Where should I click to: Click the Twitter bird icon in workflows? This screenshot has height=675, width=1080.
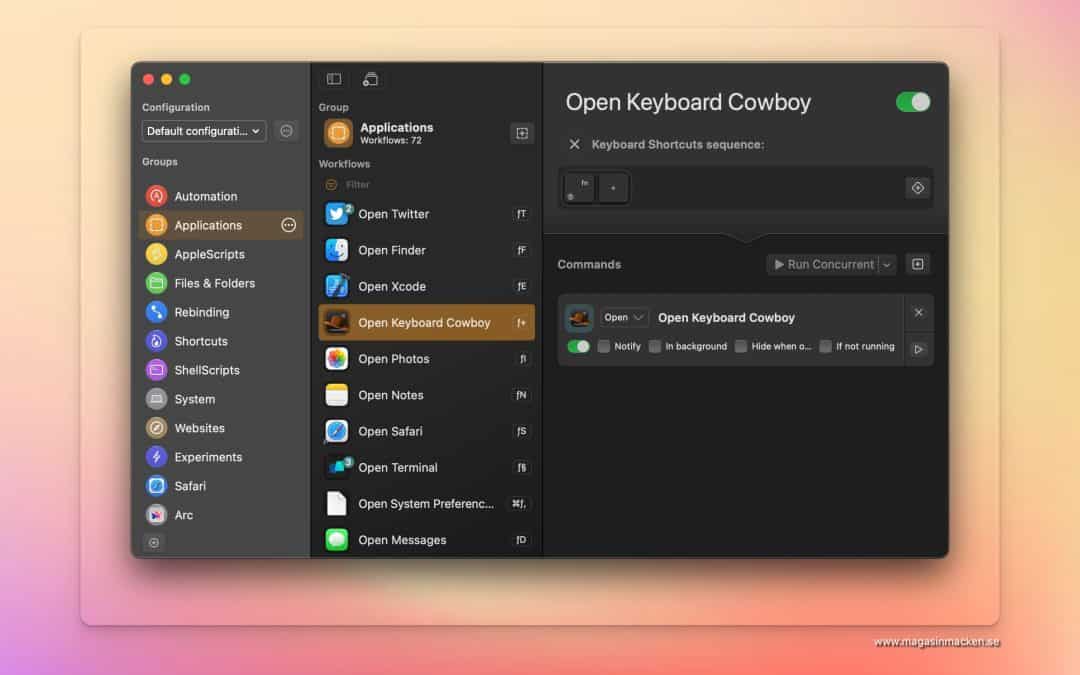pyautogui.click(x=337, y=214)
